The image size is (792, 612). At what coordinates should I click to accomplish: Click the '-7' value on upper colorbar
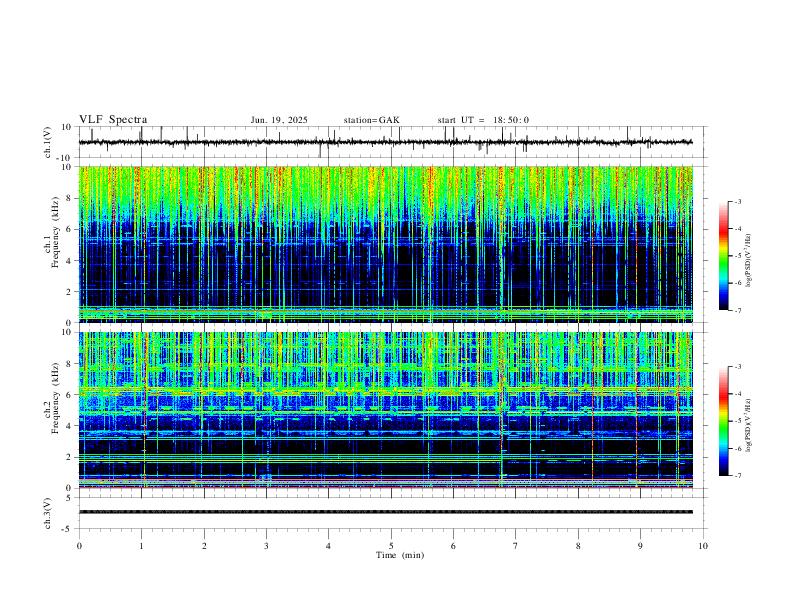738,311
